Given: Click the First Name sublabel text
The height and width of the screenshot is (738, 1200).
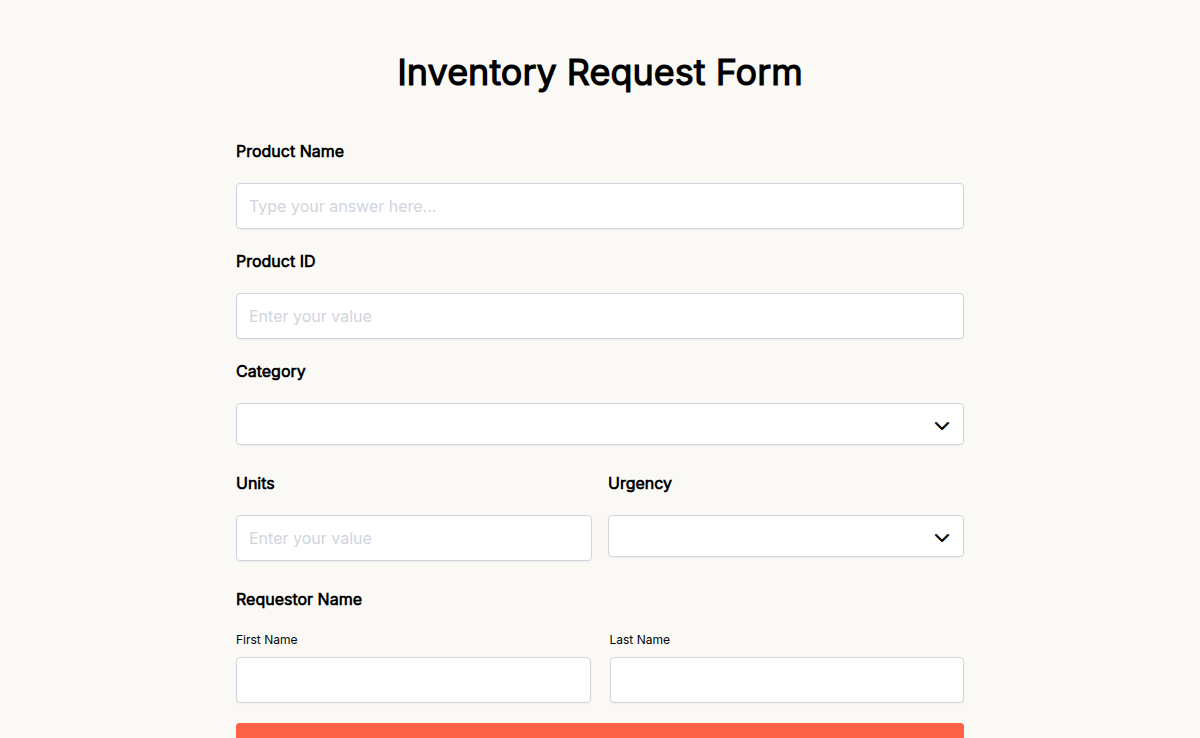Looking at the screenshot, I should click(266, 639).
